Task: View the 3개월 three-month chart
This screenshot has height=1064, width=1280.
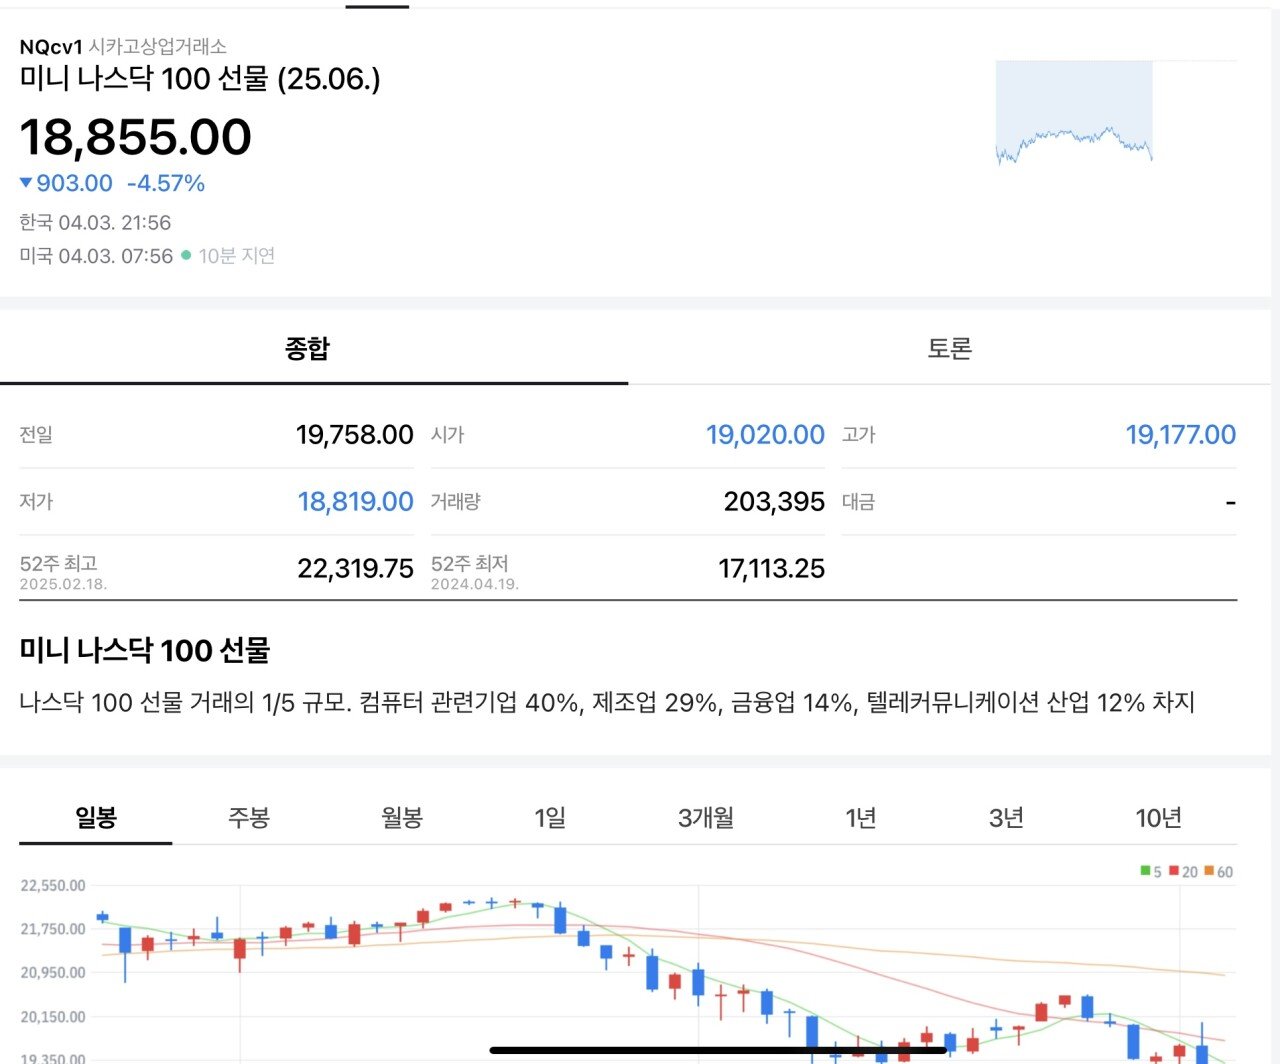Action: pos(704,817)
